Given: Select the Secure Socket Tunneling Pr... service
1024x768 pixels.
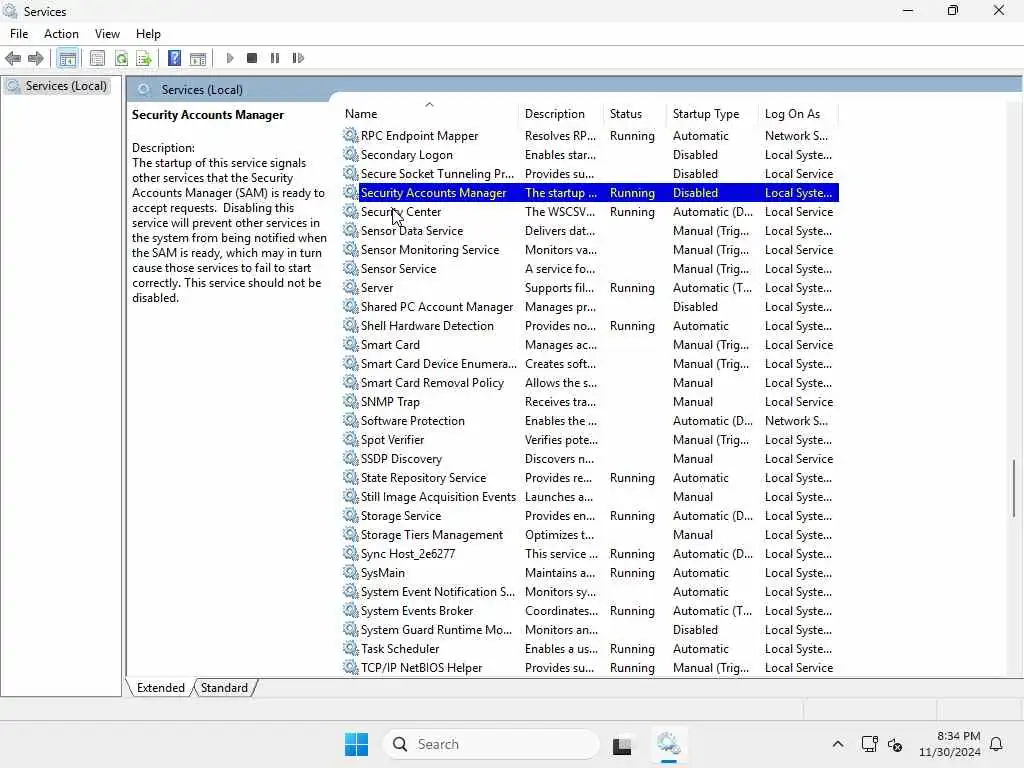Looking at the screenshot, I should coord(590,173).
